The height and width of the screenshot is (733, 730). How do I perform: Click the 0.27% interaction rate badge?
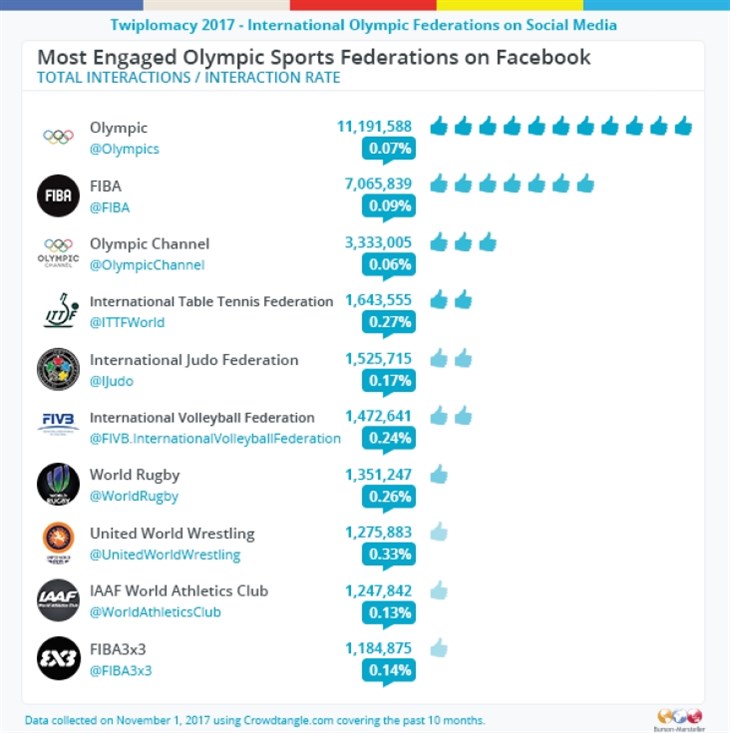pyautogui.click(x=389, y=323)
